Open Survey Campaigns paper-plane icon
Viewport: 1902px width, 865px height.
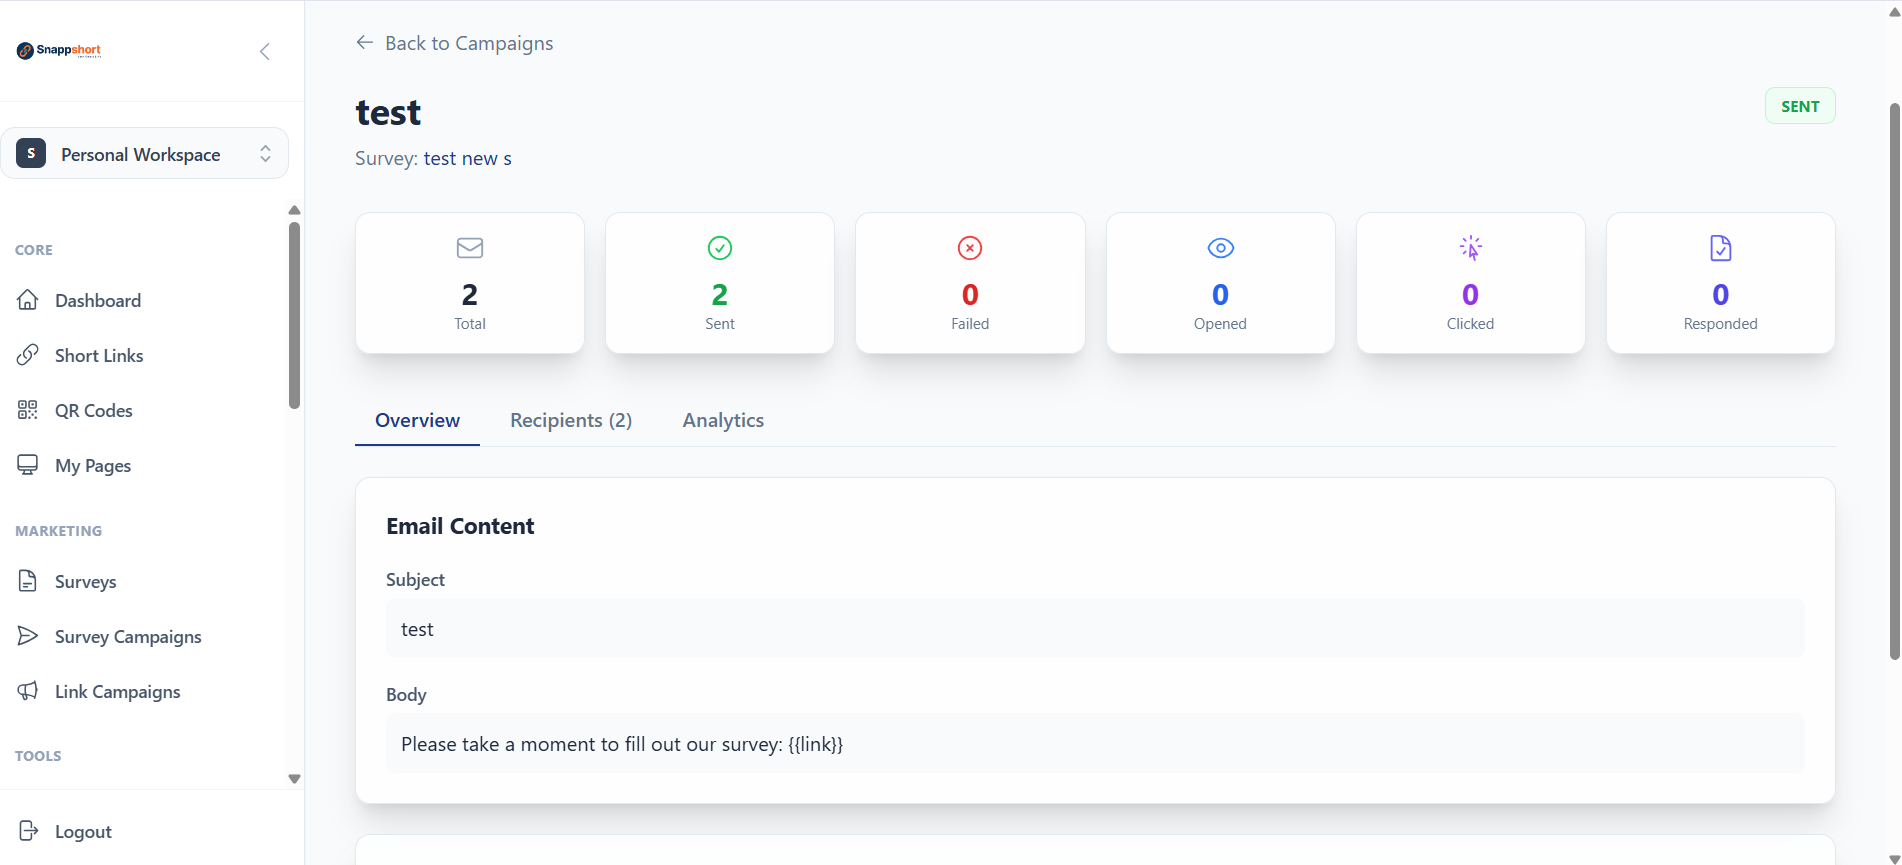(28, 636)
